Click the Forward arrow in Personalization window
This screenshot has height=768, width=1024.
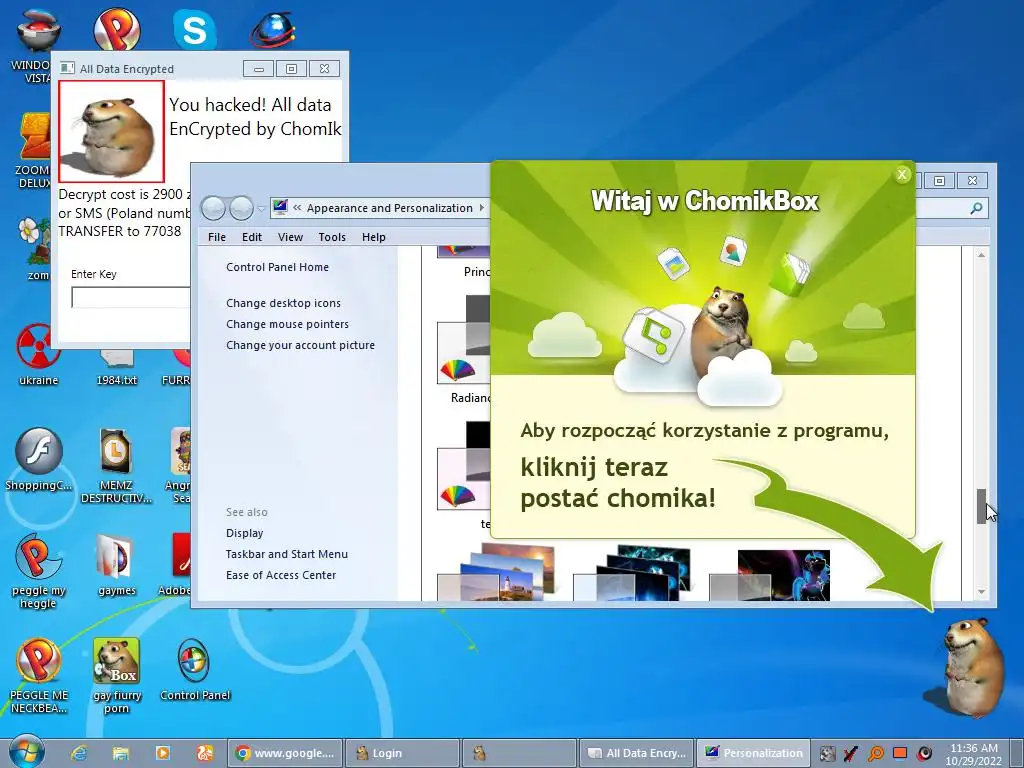pyautogui.click(x=241, y=208)
